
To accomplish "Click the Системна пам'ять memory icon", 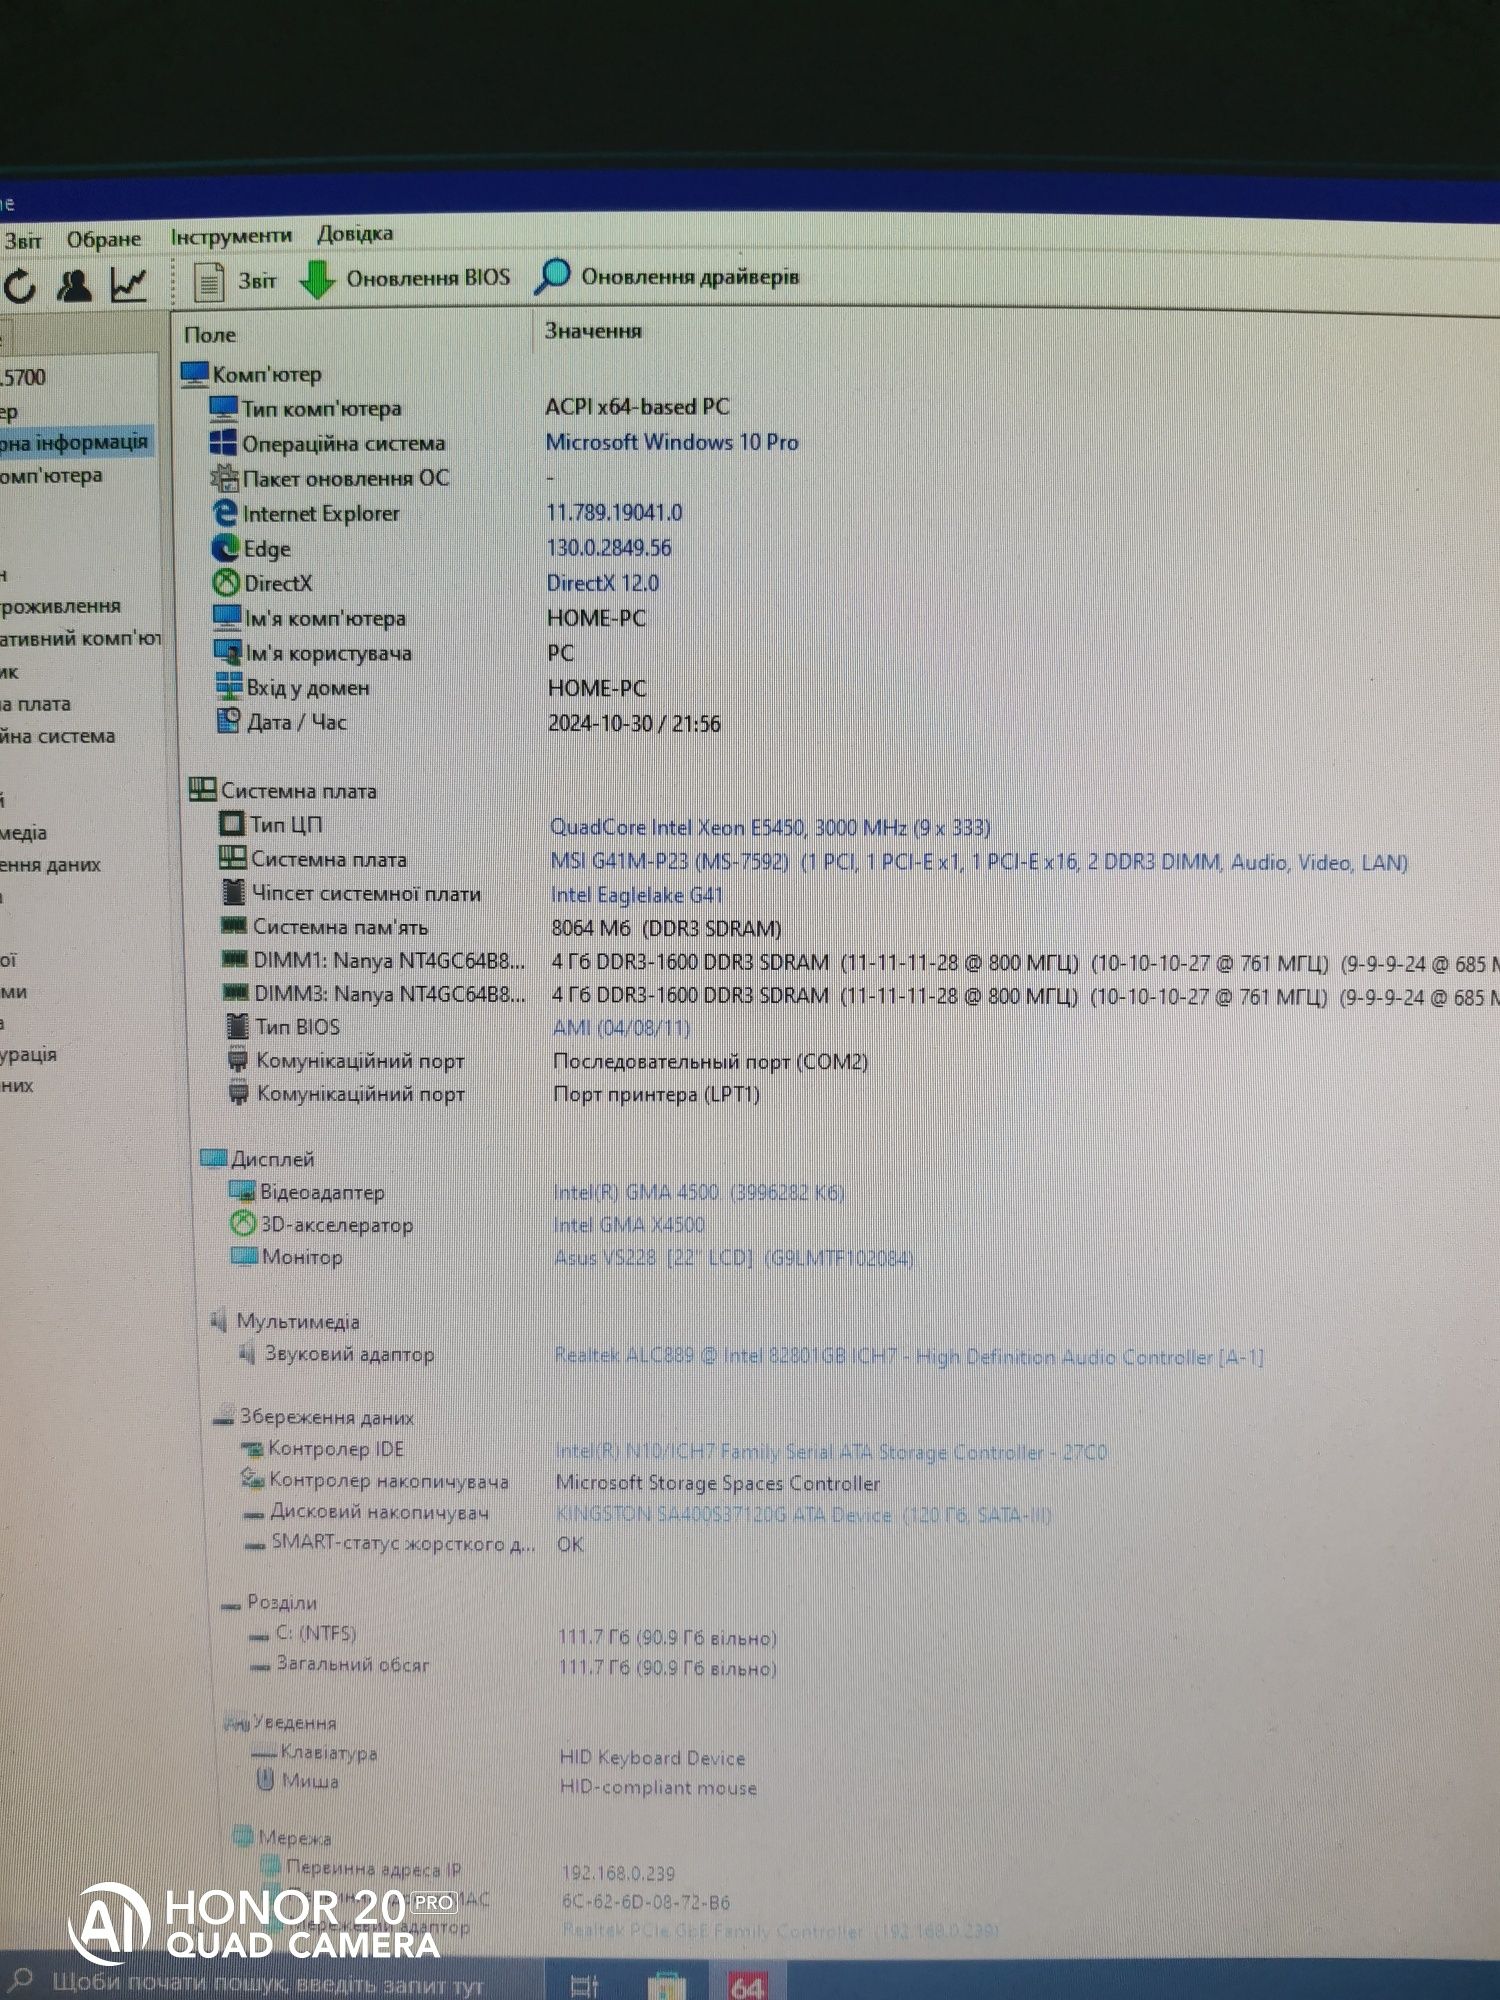I will click(233, 927).
